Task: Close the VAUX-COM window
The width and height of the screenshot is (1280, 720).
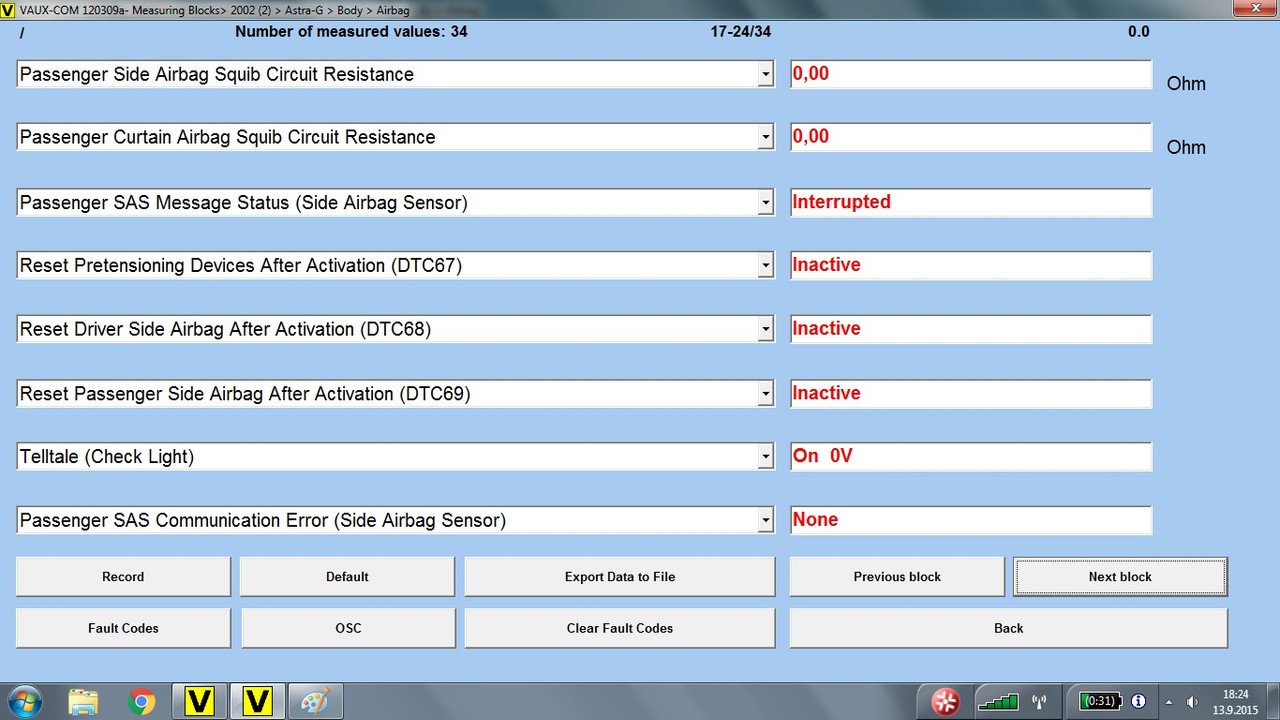Action: 1254,8
